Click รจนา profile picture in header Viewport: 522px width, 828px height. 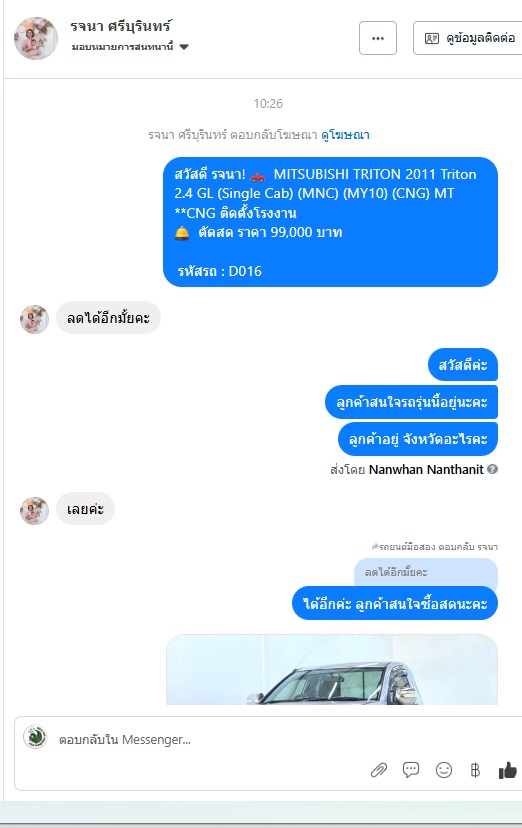[36, 38]
